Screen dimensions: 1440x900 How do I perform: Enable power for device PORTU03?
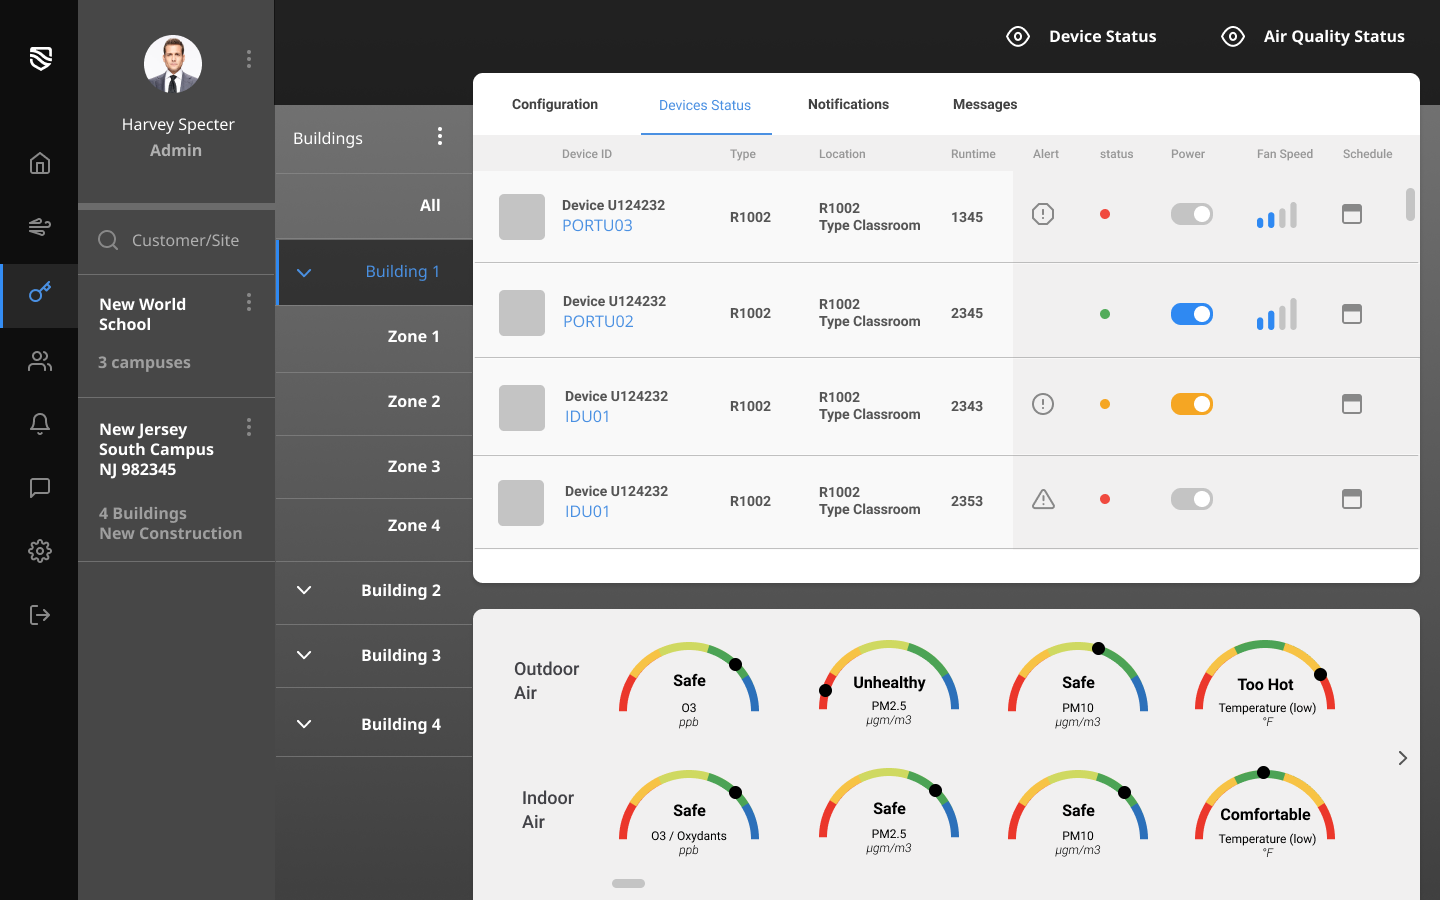pos(1192,214)
